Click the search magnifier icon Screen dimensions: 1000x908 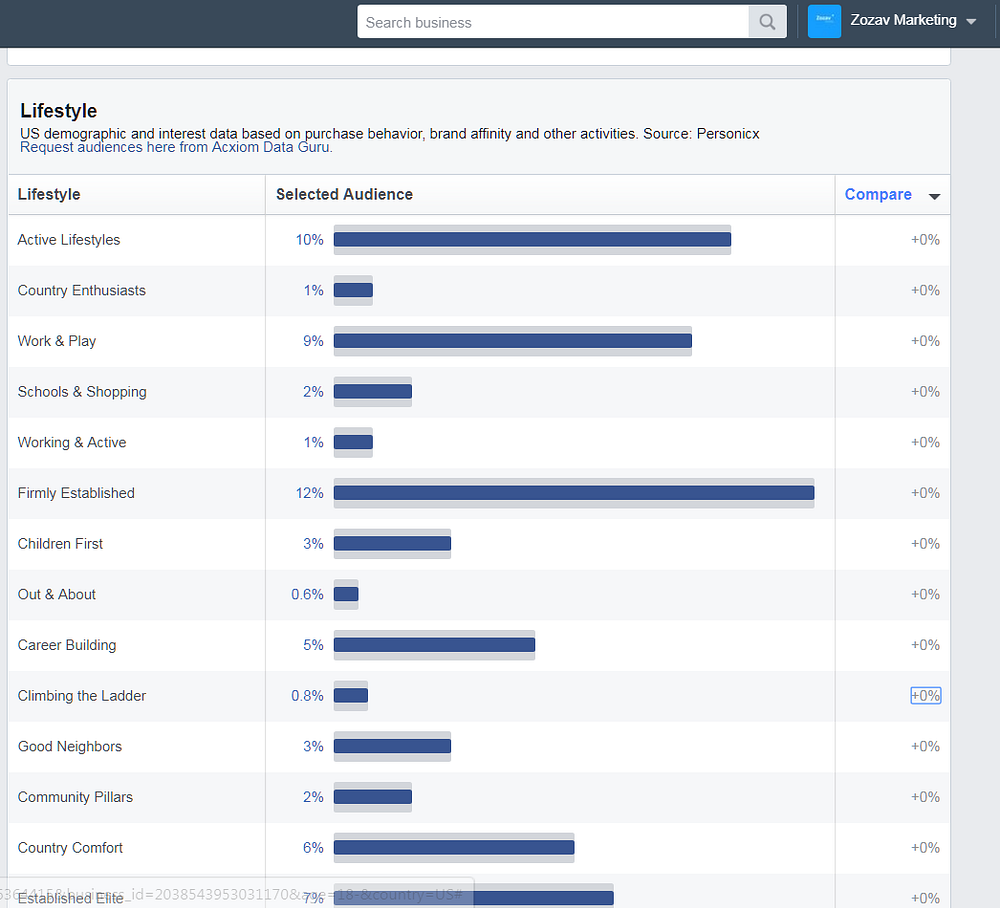click(767, 22)
